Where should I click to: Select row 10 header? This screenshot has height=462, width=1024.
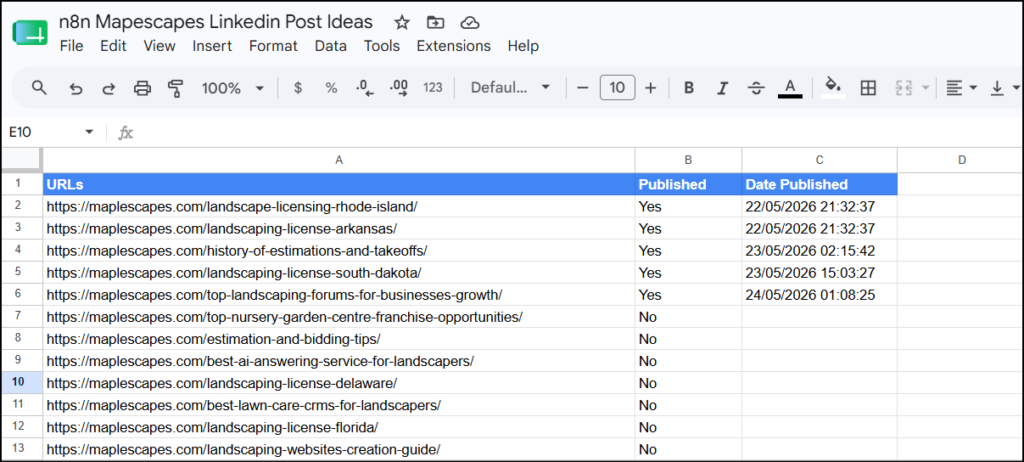coord(22,382)
